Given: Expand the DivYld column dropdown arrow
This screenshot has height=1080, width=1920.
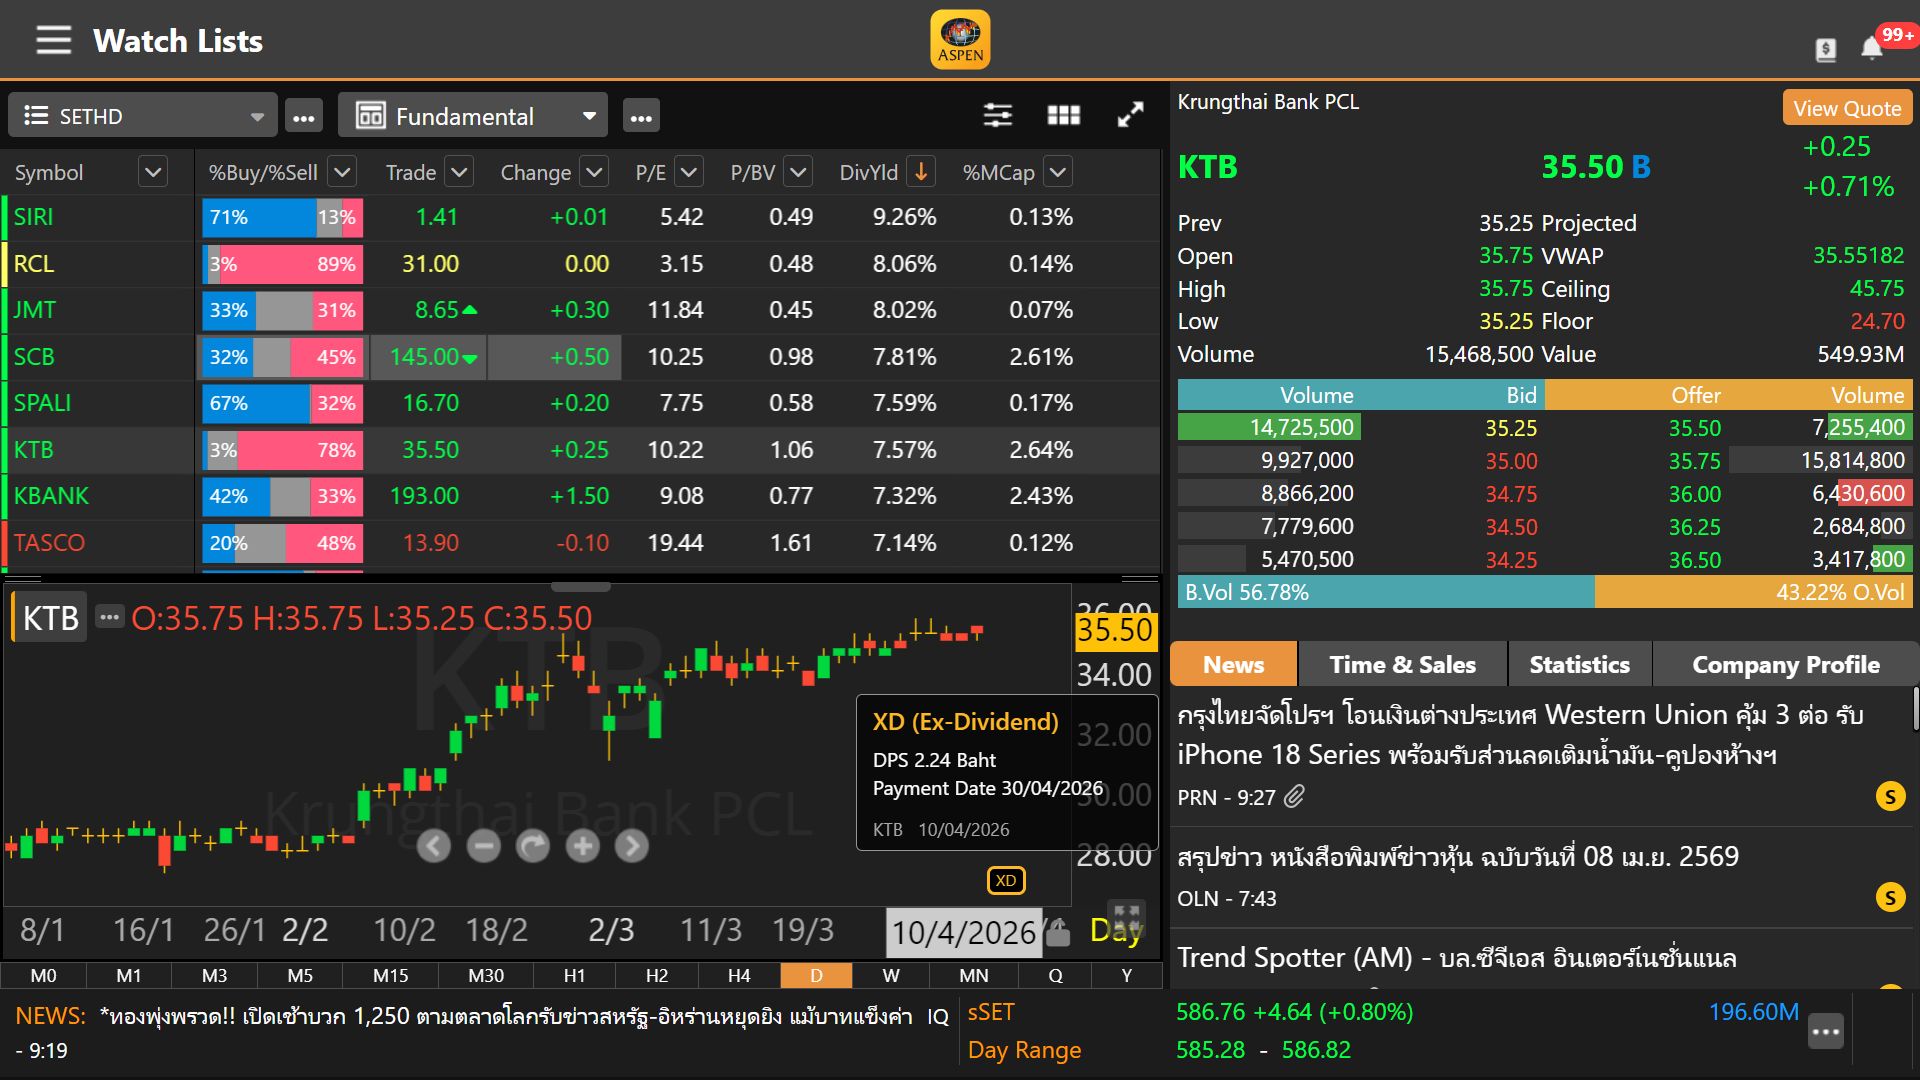Looking at the screenshot, I should click(921, 172).
